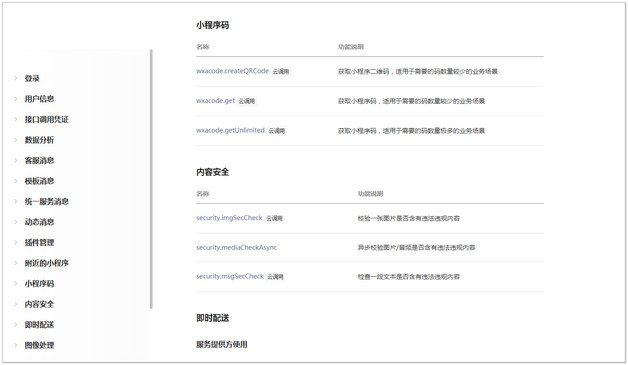Click 名称 header in 内容安全 table
This screenshot has height=365, width=628.
[x=203, y=194]
